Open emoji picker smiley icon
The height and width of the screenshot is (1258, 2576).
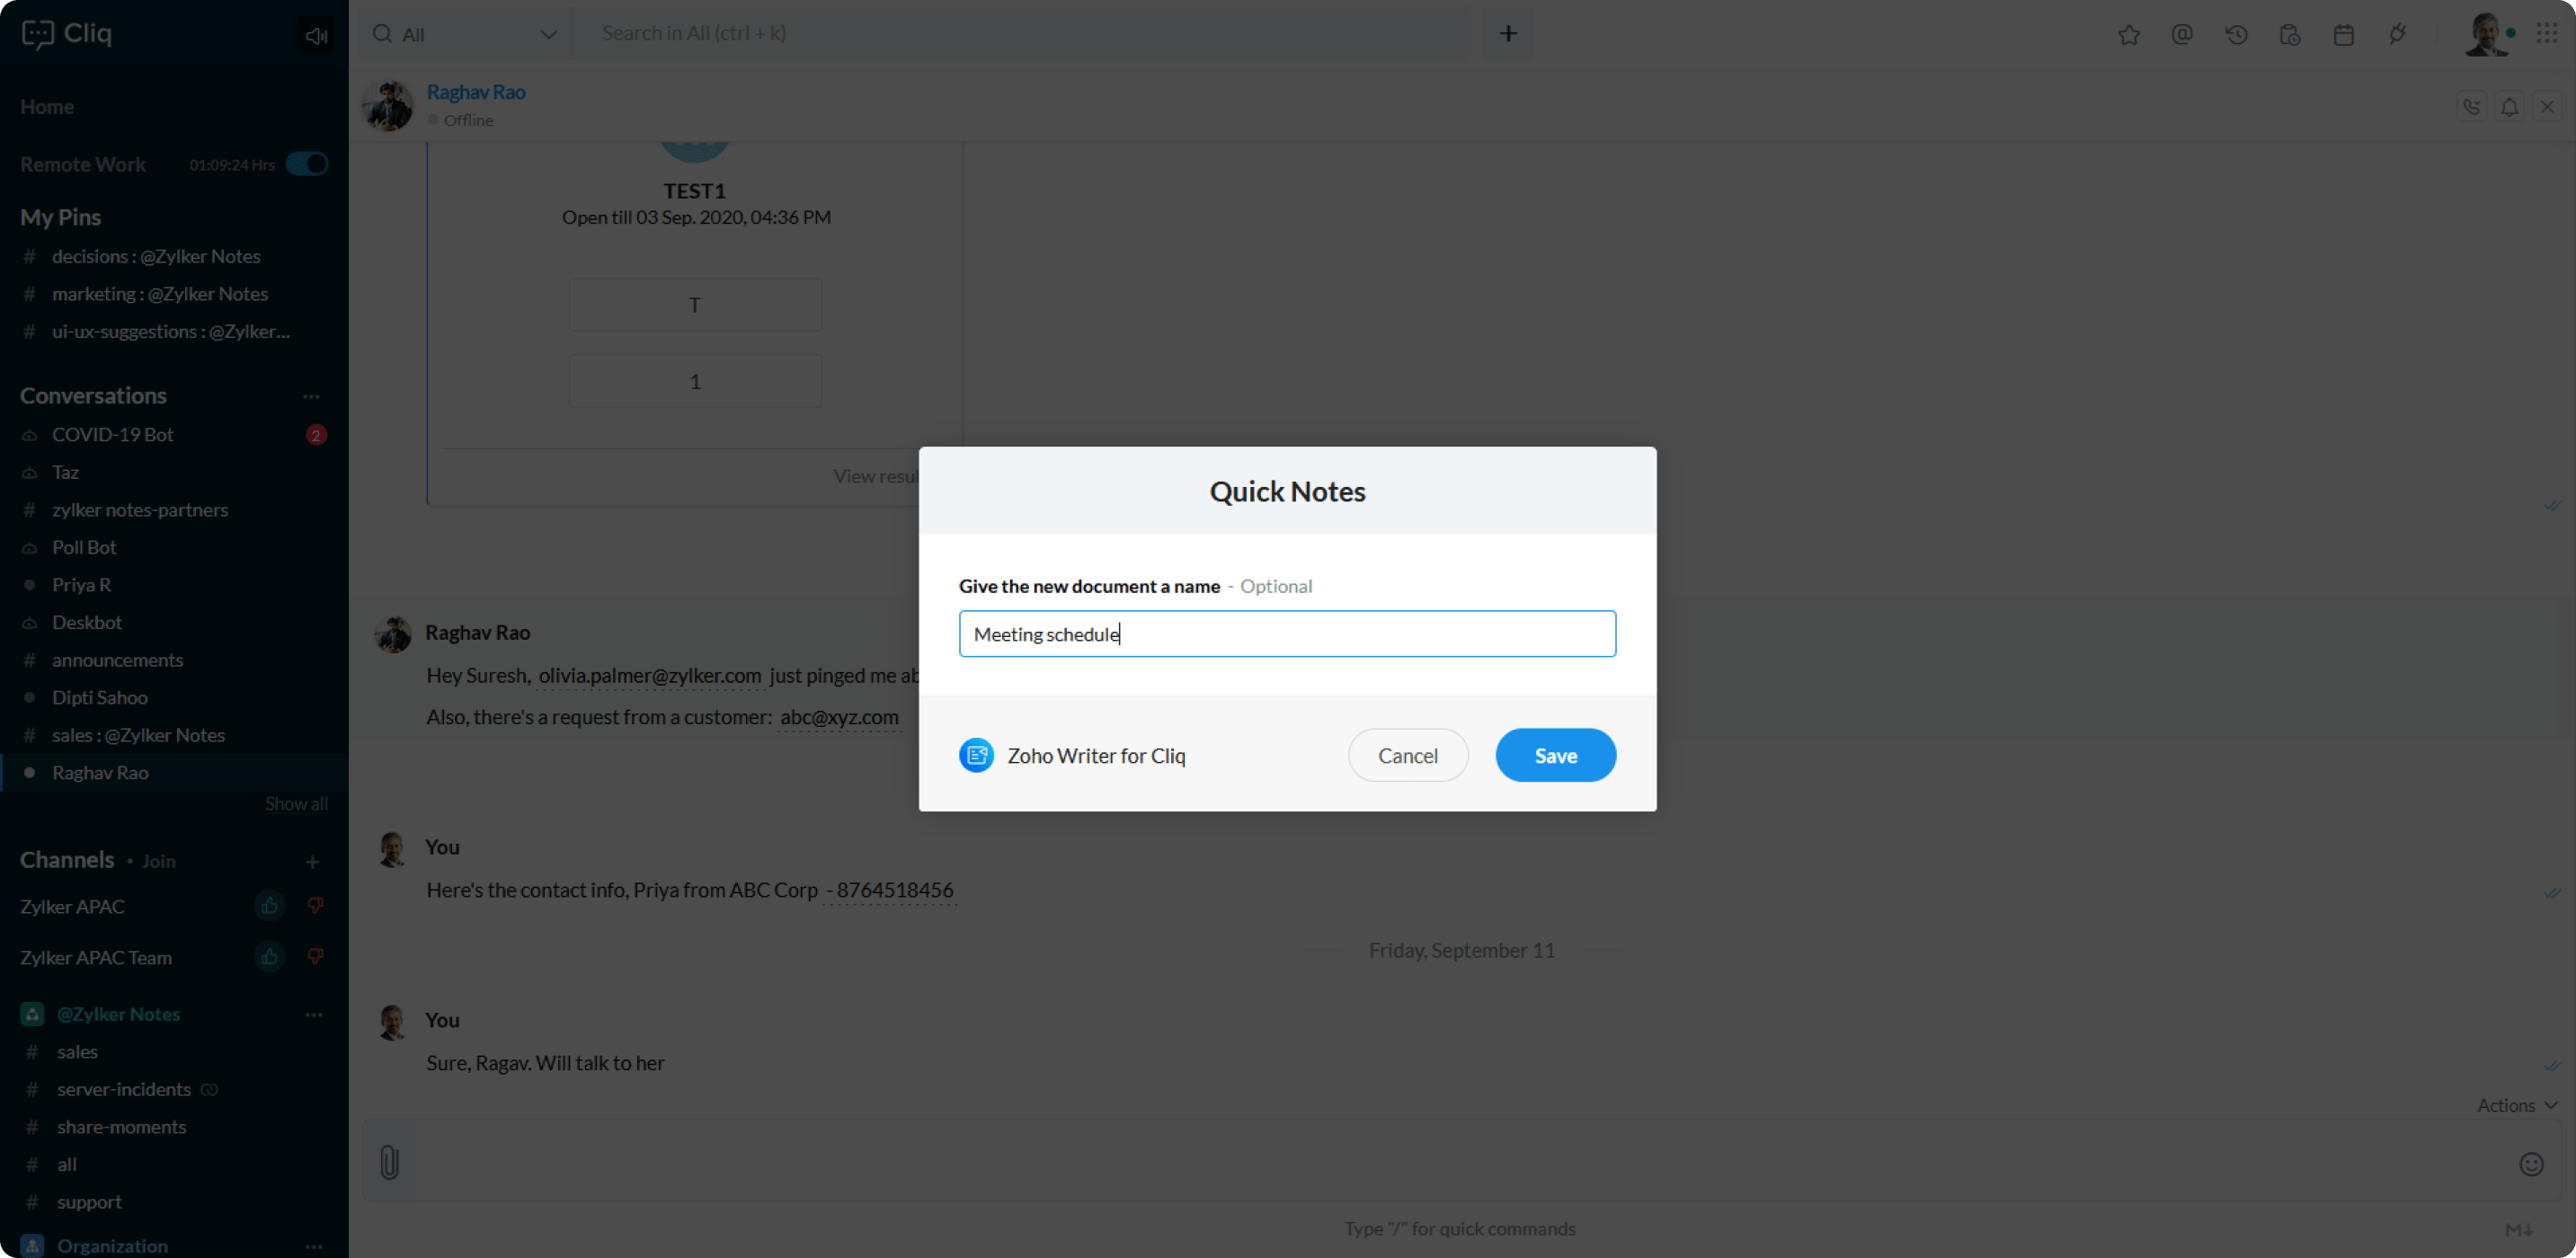[x=2531, y=1164]
